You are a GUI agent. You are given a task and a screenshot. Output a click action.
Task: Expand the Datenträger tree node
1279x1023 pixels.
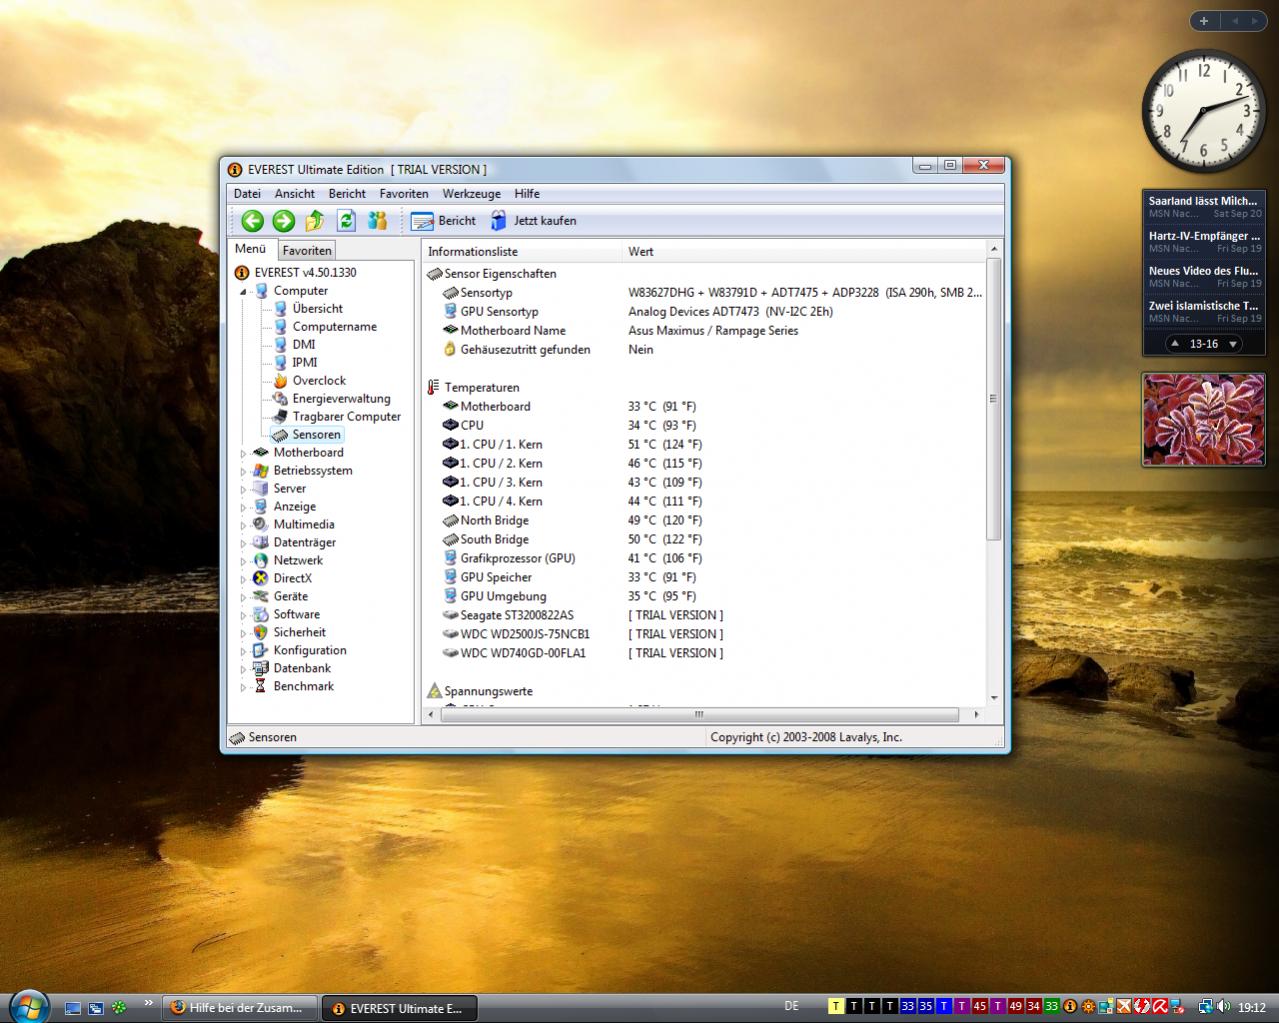[242, 543]
